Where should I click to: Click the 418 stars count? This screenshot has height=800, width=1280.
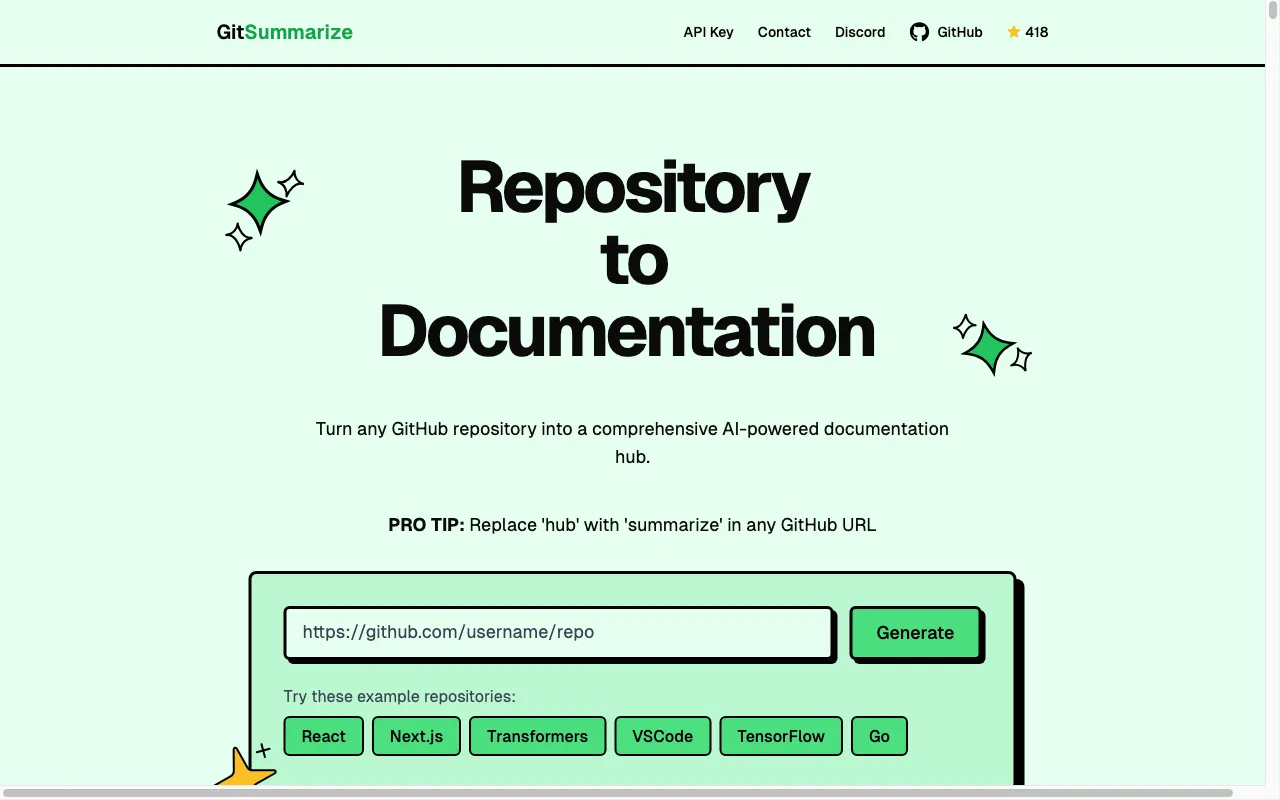pyautogui.click(x=1037, y=32)
